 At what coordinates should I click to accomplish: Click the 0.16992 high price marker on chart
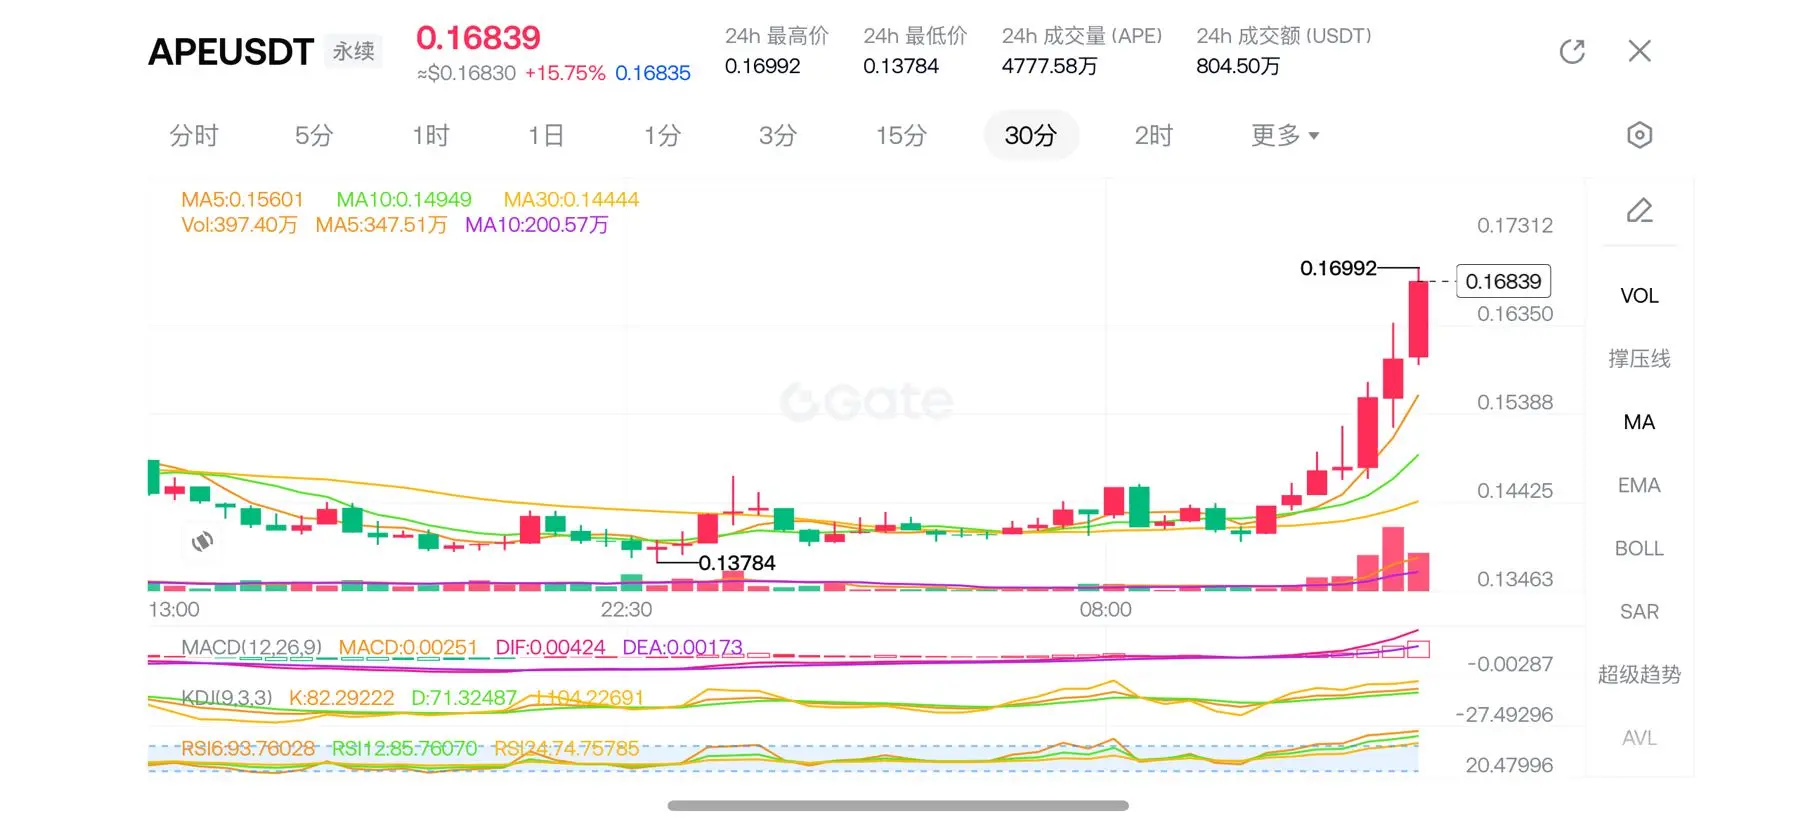(x=1338, y=268)
